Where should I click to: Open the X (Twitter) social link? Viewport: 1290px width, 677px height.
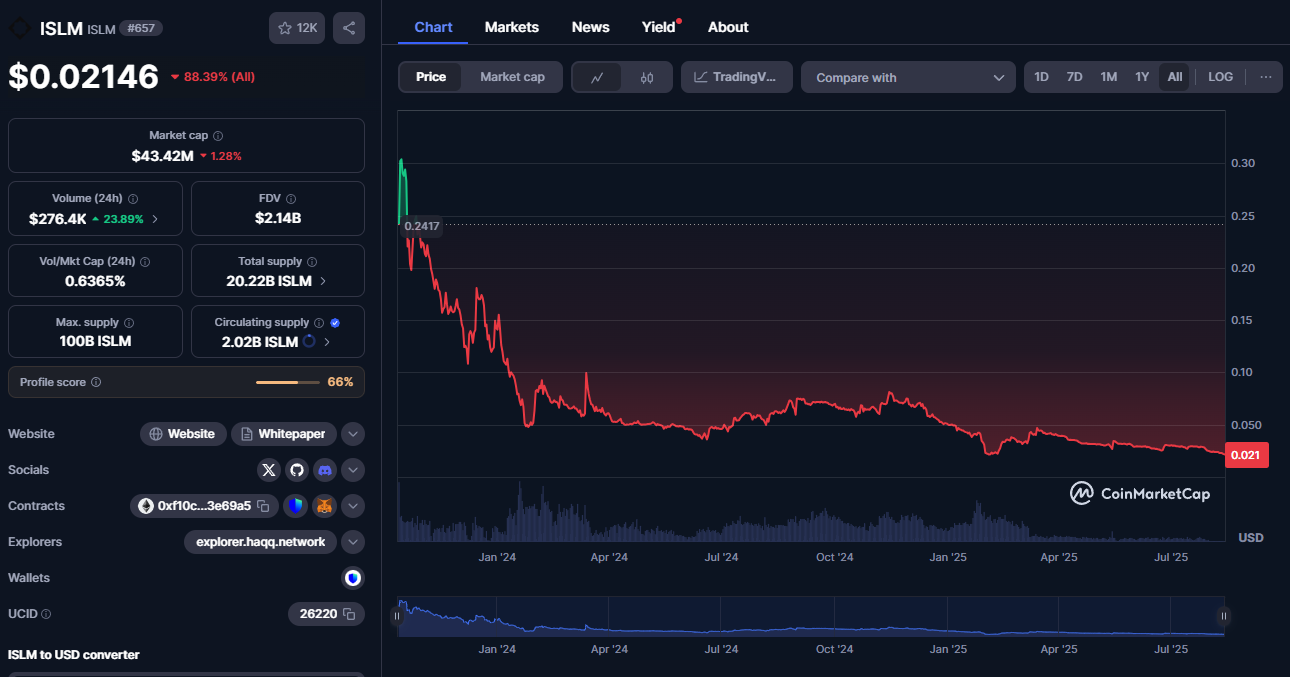pyautogui.click(x=269, y=470)
